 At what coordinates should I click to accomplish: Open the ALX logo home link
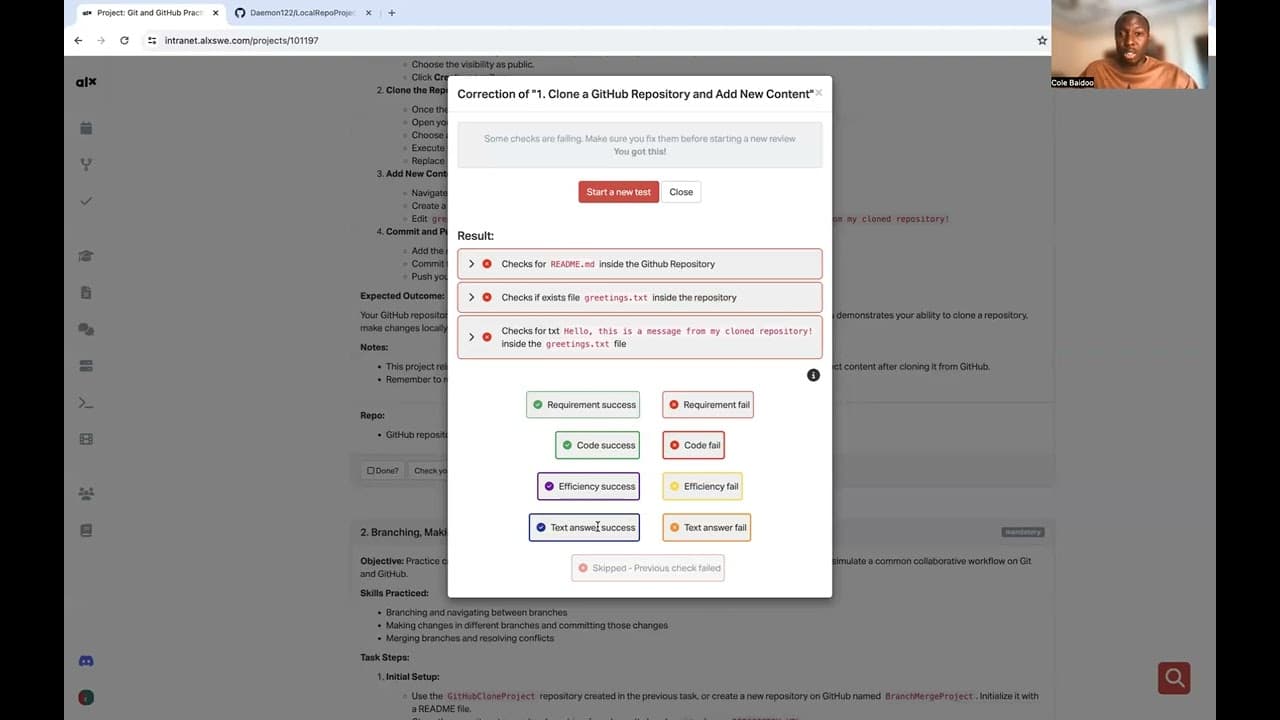(x=86, y=82)
